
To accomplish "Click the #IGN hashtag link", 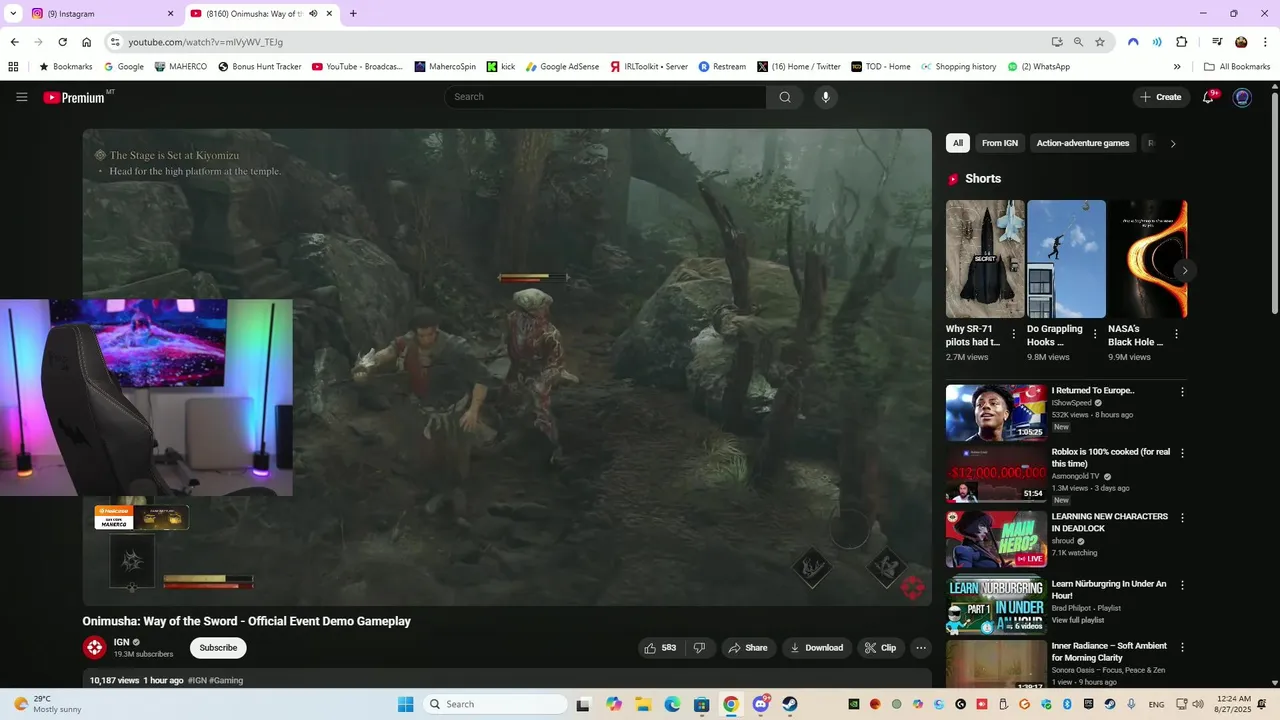I will coord(197,680).
